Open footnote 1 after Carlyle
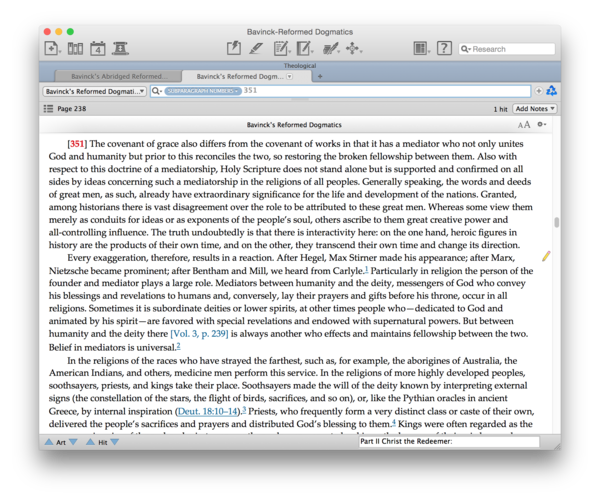The width and height of the screenshot is (600, 503). [x=366, y=269]
